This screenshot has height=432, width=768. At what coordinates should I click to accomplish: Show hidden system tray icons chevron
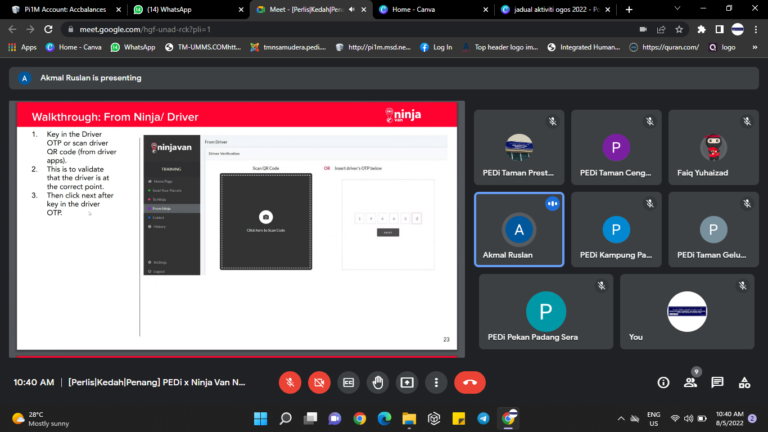pos(621,418)
